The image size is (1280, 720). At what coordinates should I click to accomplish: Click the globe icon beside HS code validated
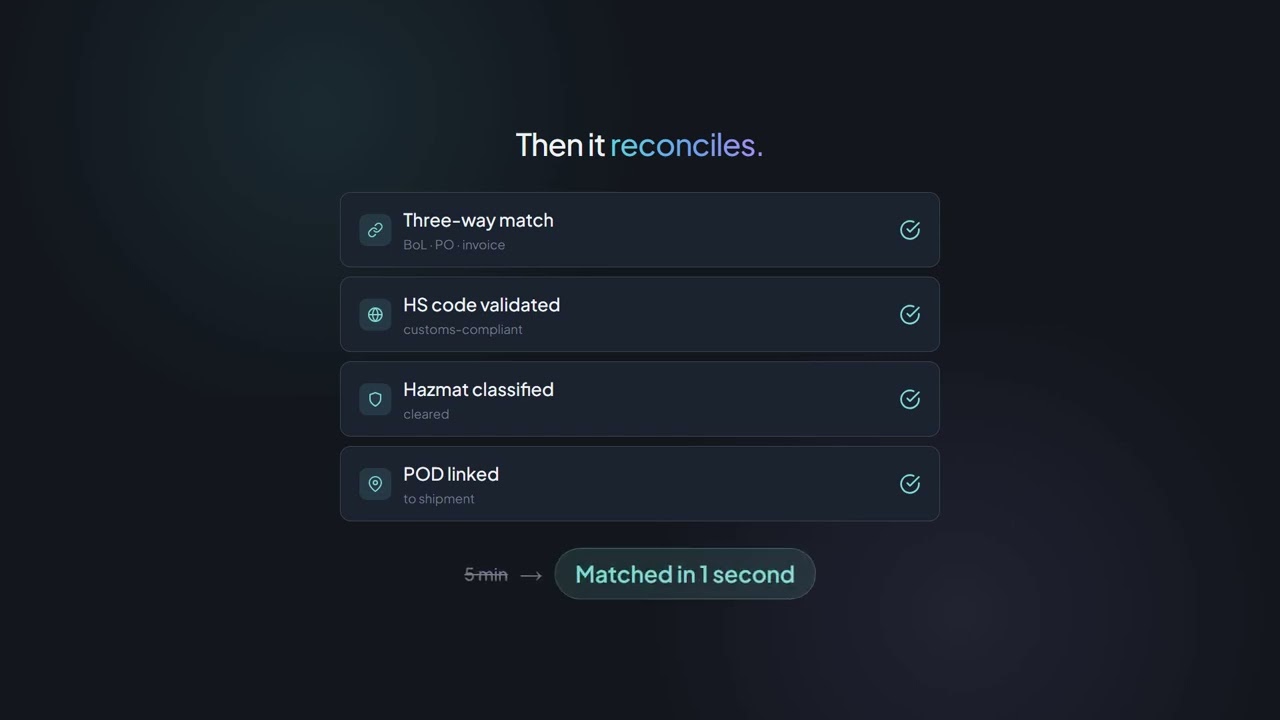(x=375, y=314)
